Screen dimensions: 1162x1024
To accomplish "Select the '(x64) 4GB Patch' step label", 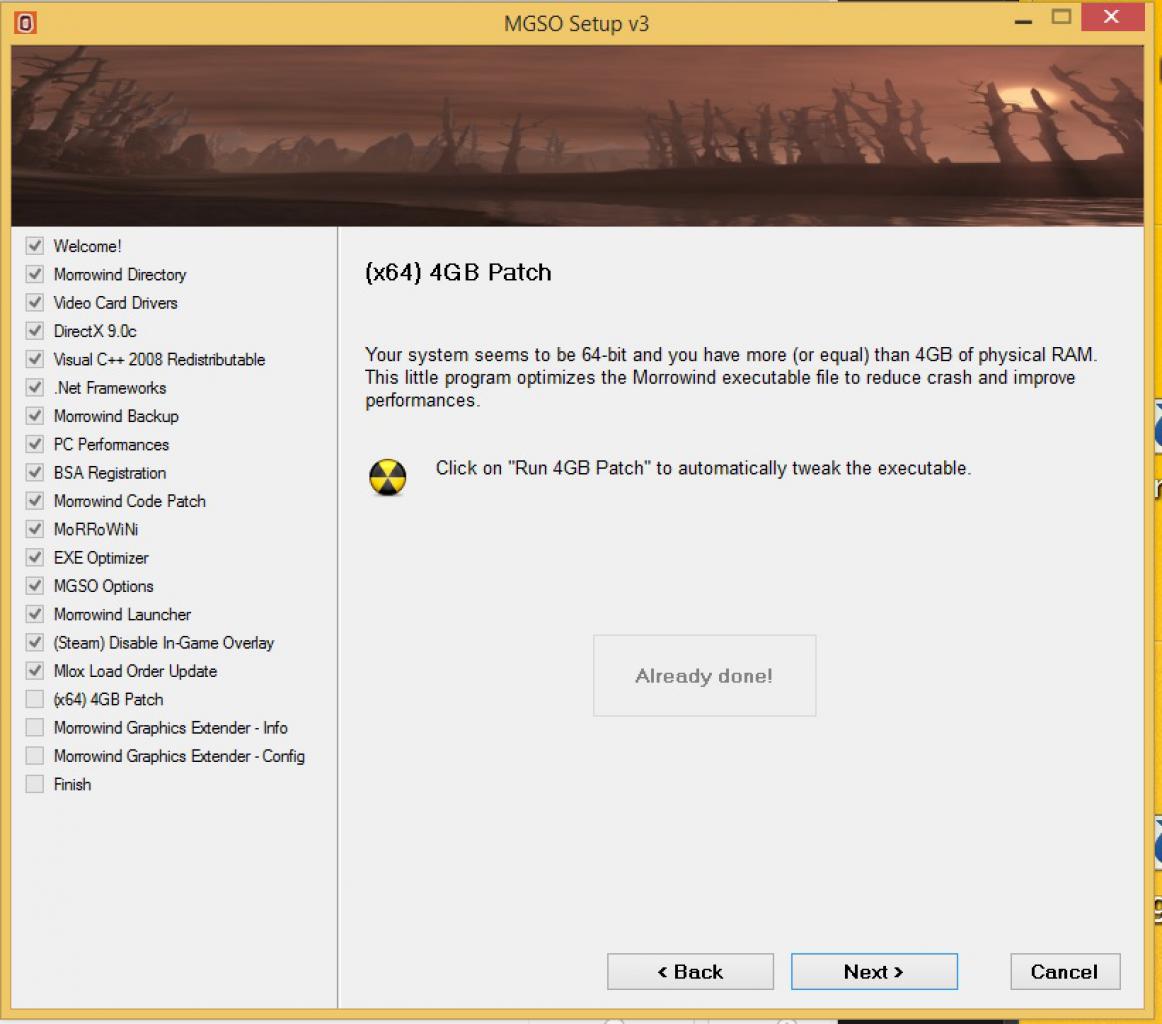I will click(x=108, y=699).
